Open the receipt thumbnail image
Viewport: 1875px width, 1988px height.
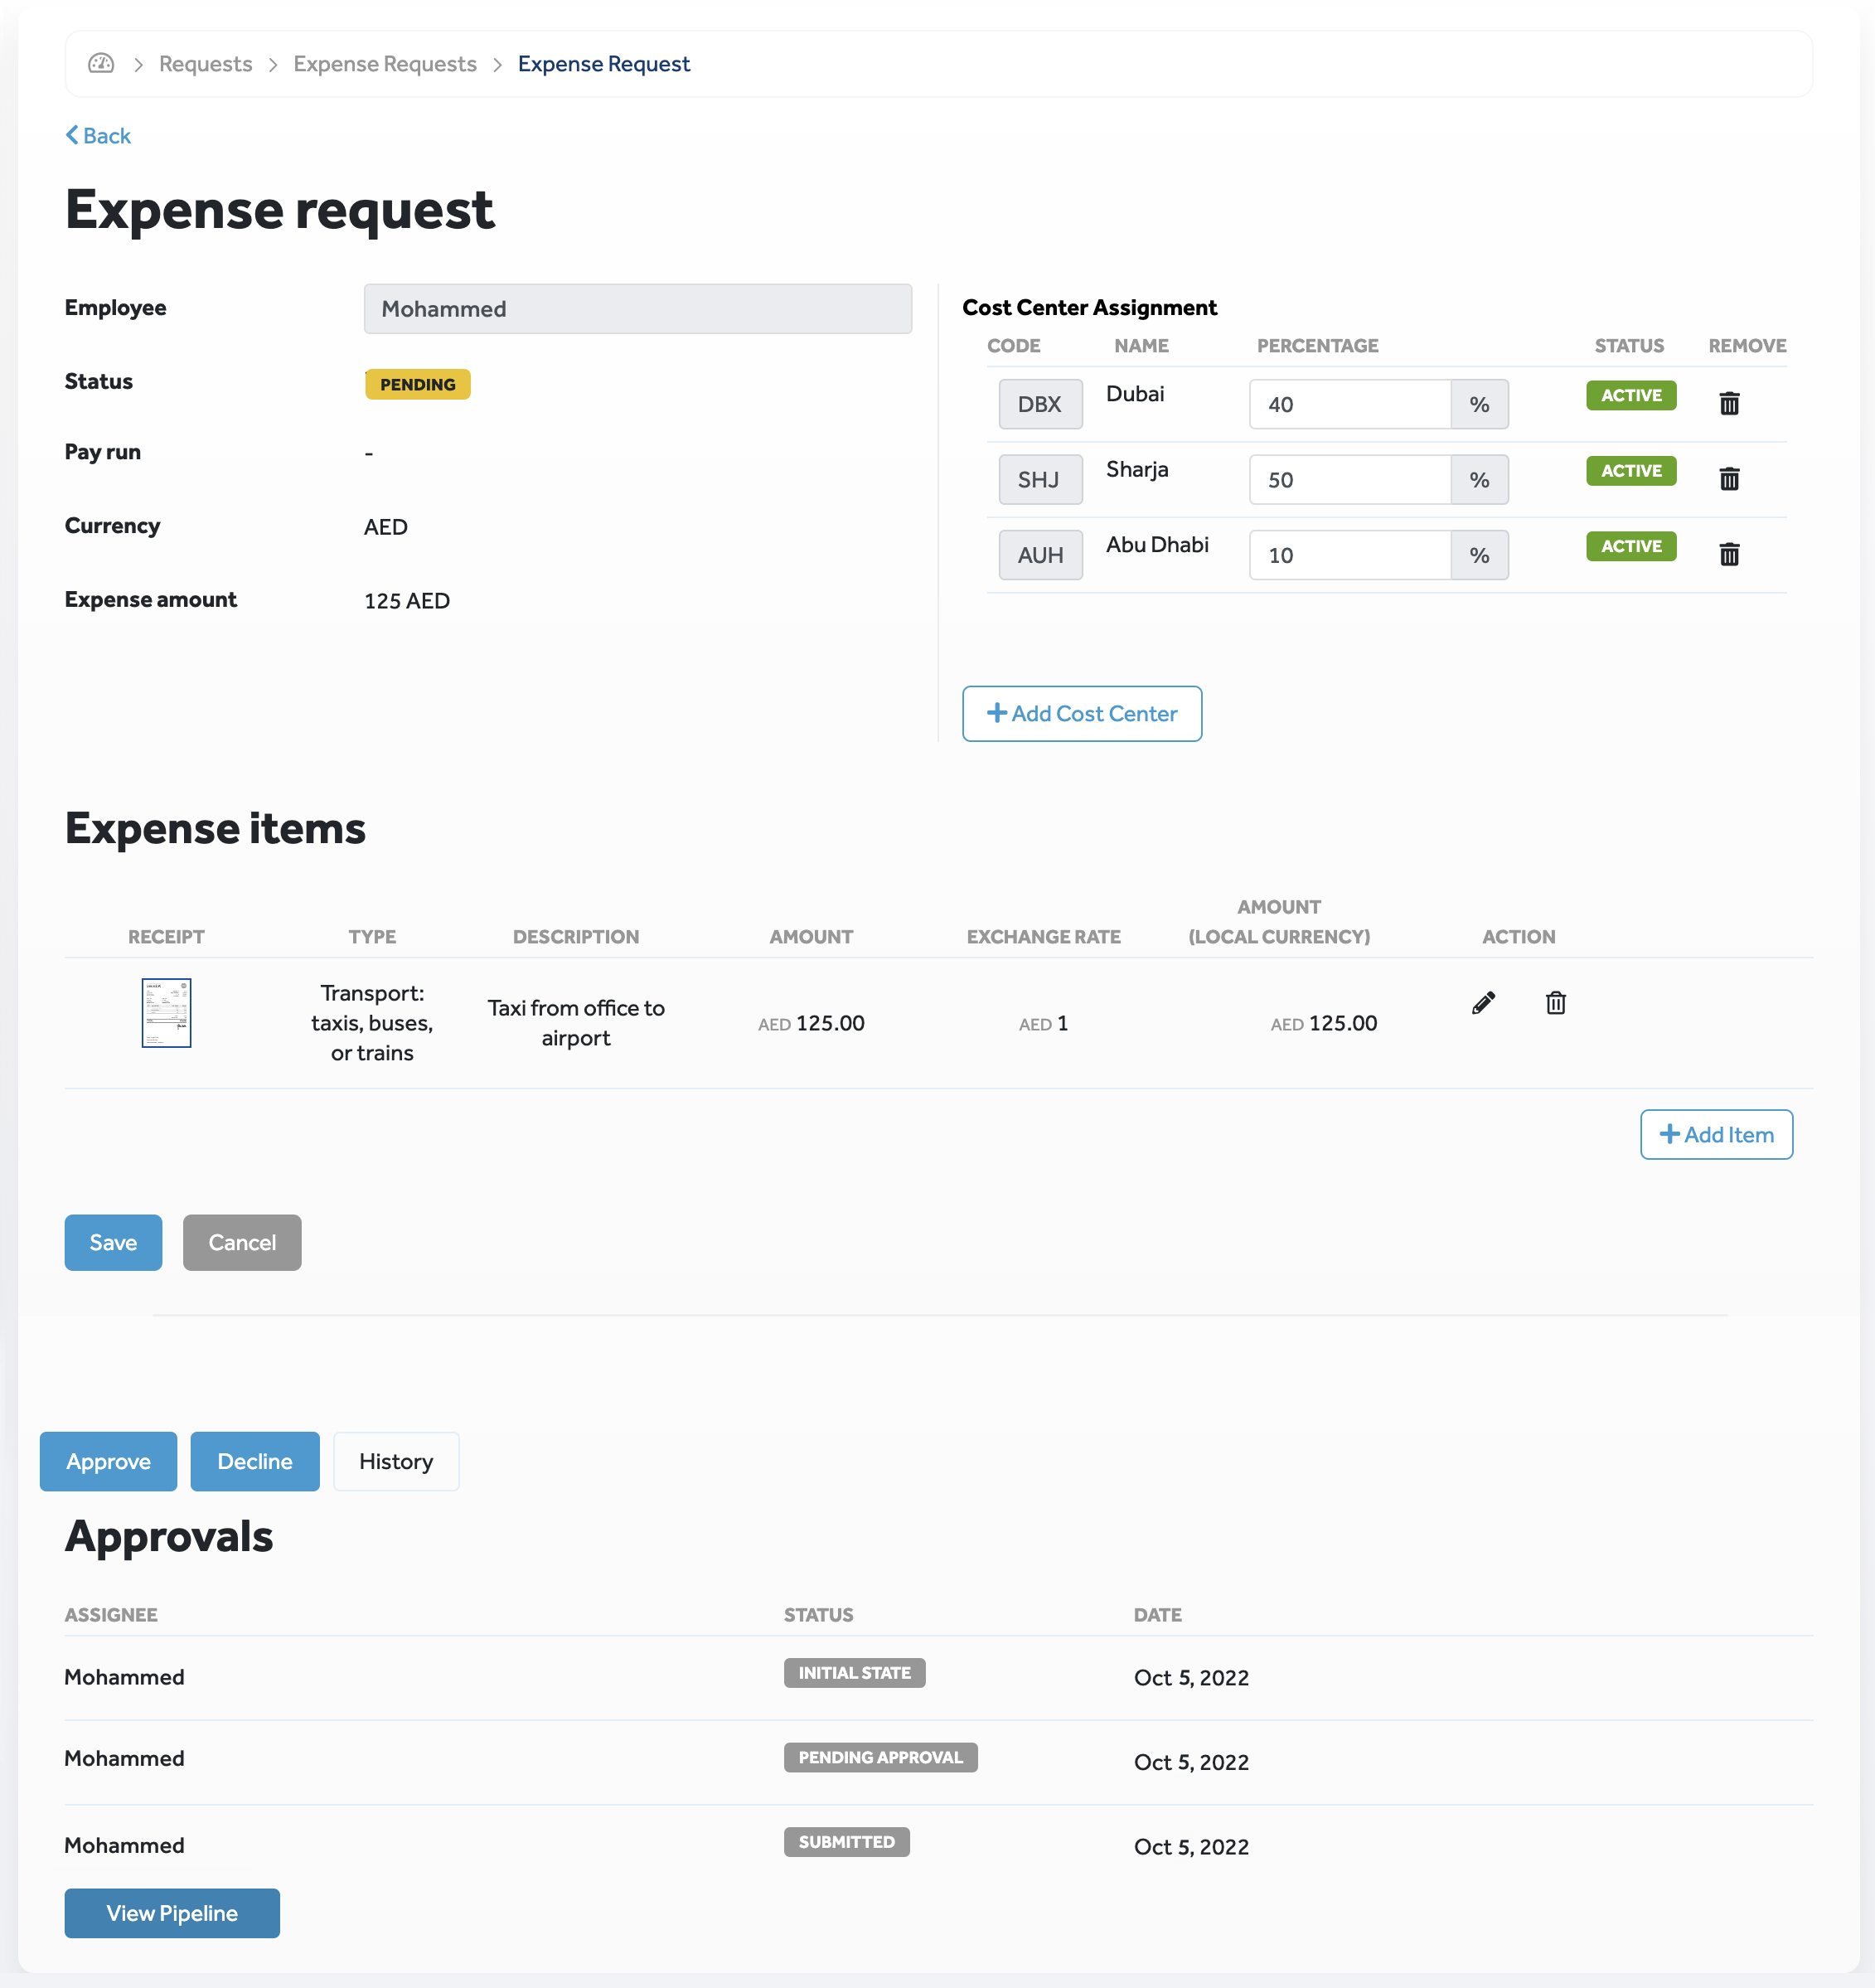click(x=166, y=1013)
